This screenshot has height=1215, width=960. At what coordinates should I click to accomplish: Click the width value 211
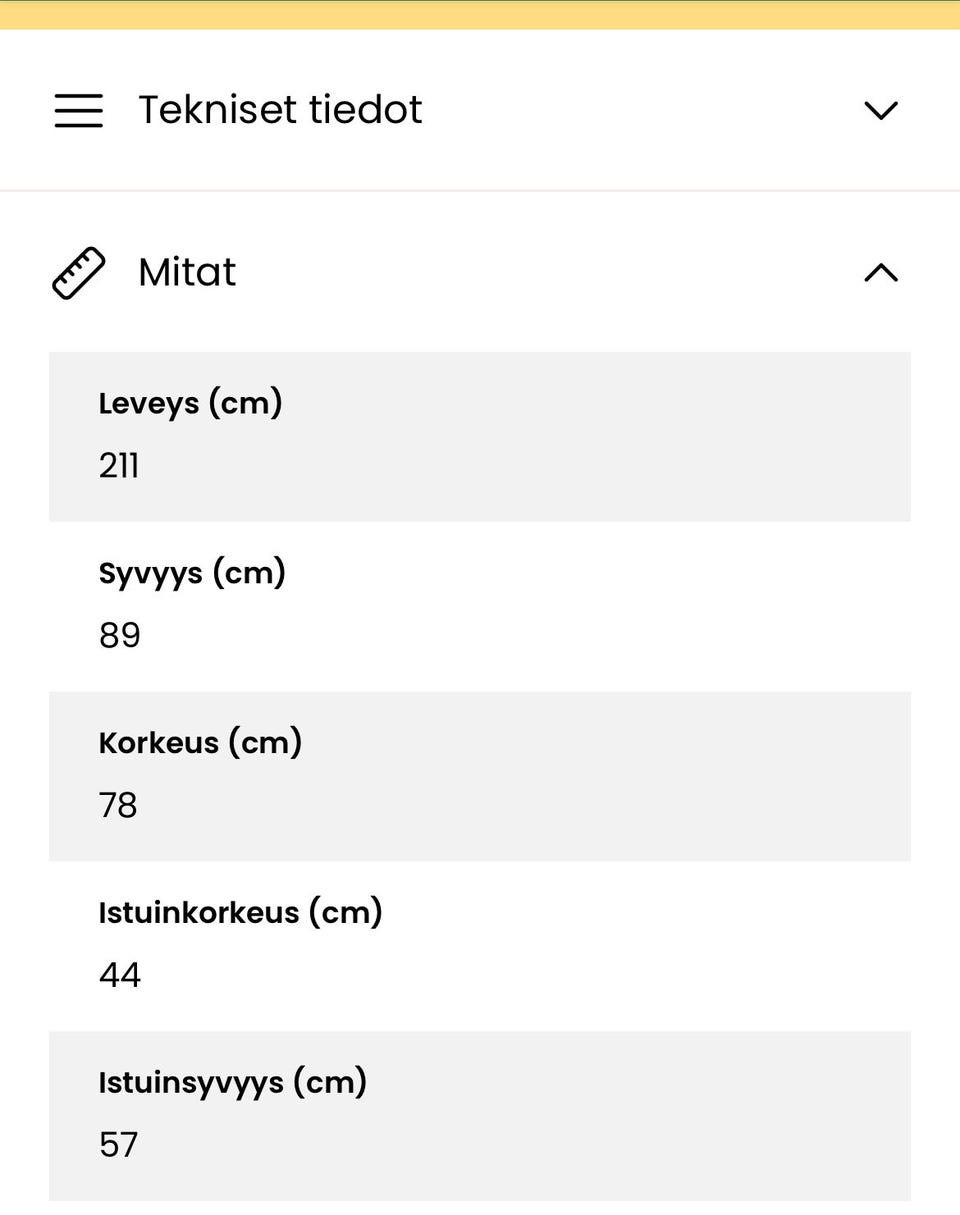(x=119, y=466)
